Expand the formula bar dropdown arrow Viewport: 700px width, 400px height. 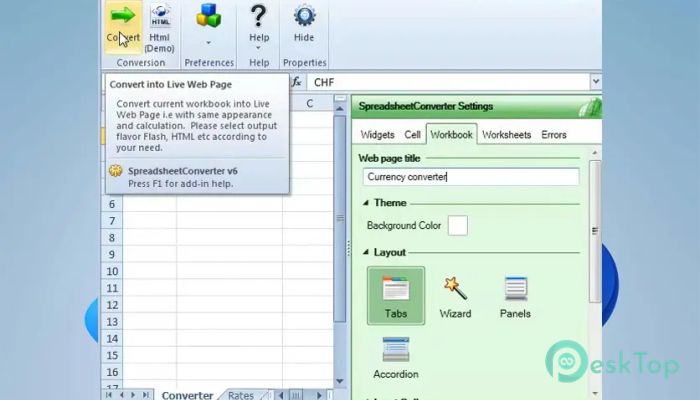596,82
